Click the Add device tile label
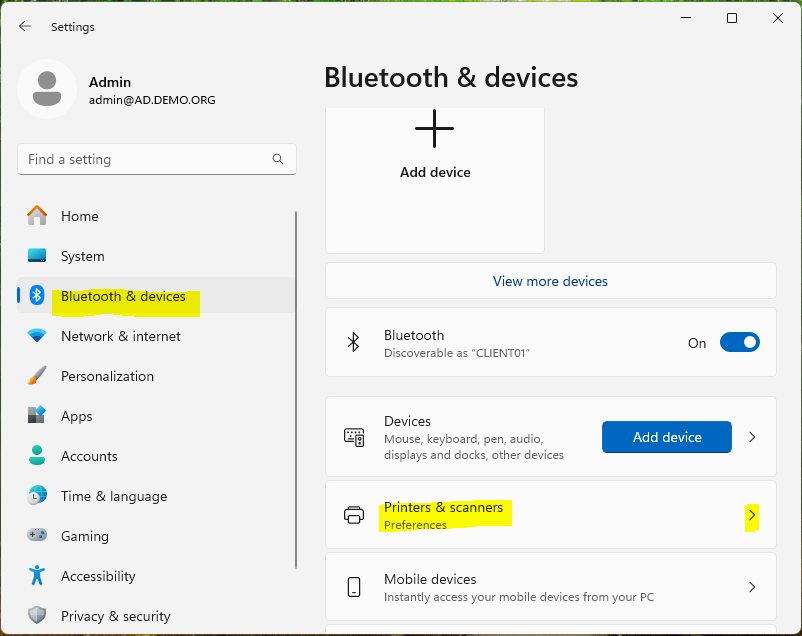Image resolution: width=802 pixels, height=636 pixels. click(x=435, y=172)
